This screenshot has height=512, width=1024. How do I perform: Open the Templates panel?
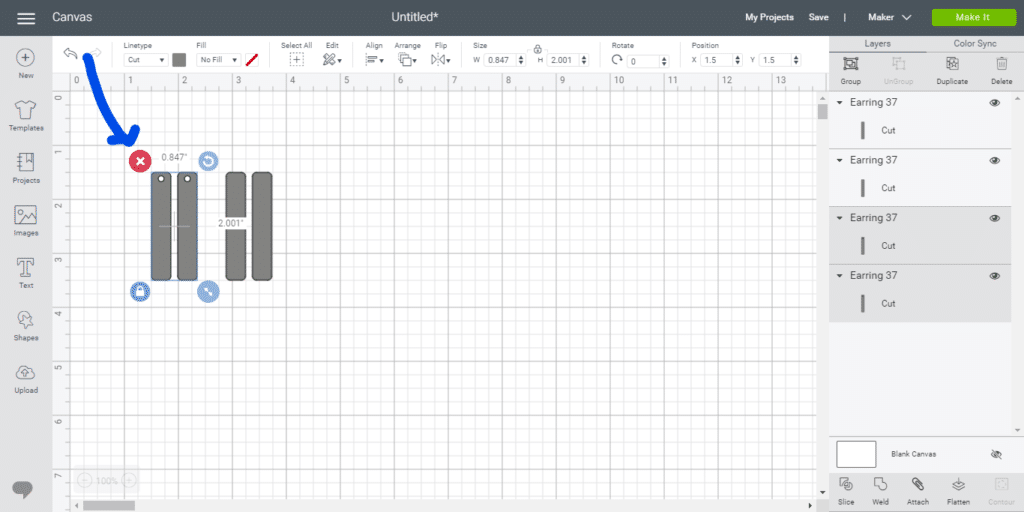tap(26, 116)
